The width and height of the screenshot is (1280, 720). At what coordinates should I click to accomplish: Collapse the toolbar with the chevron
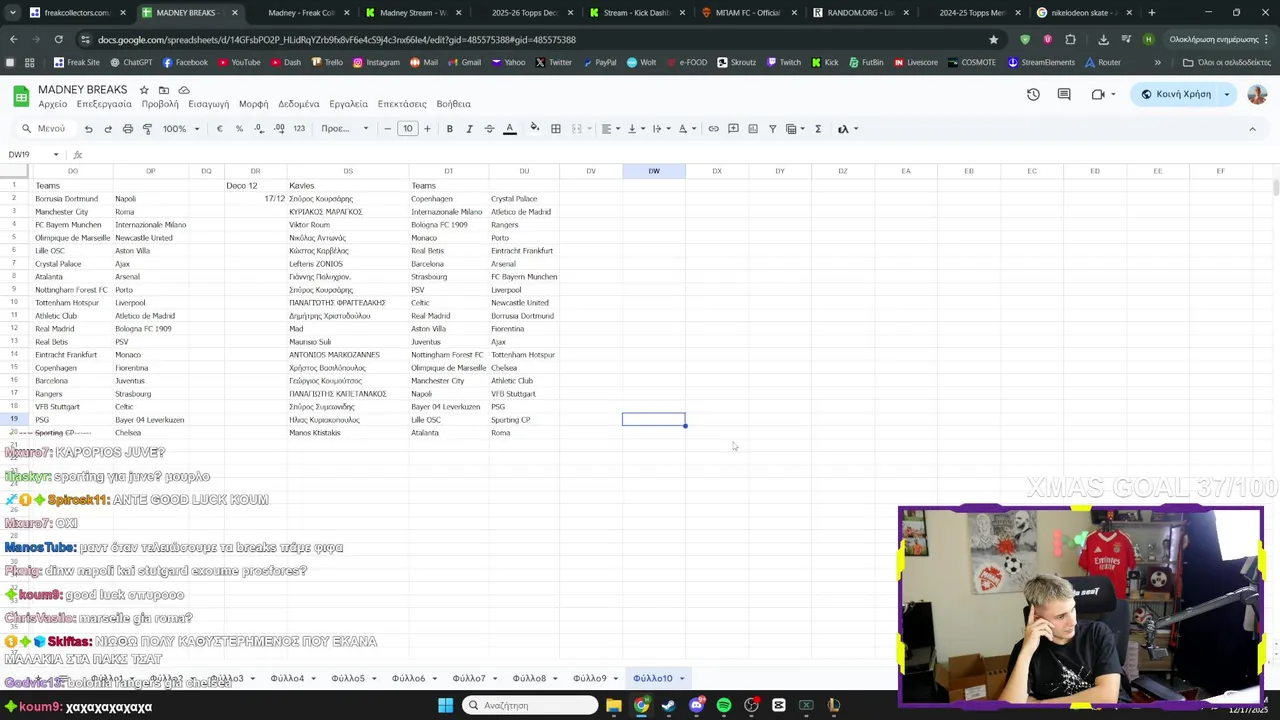[x=1252, y=129]
